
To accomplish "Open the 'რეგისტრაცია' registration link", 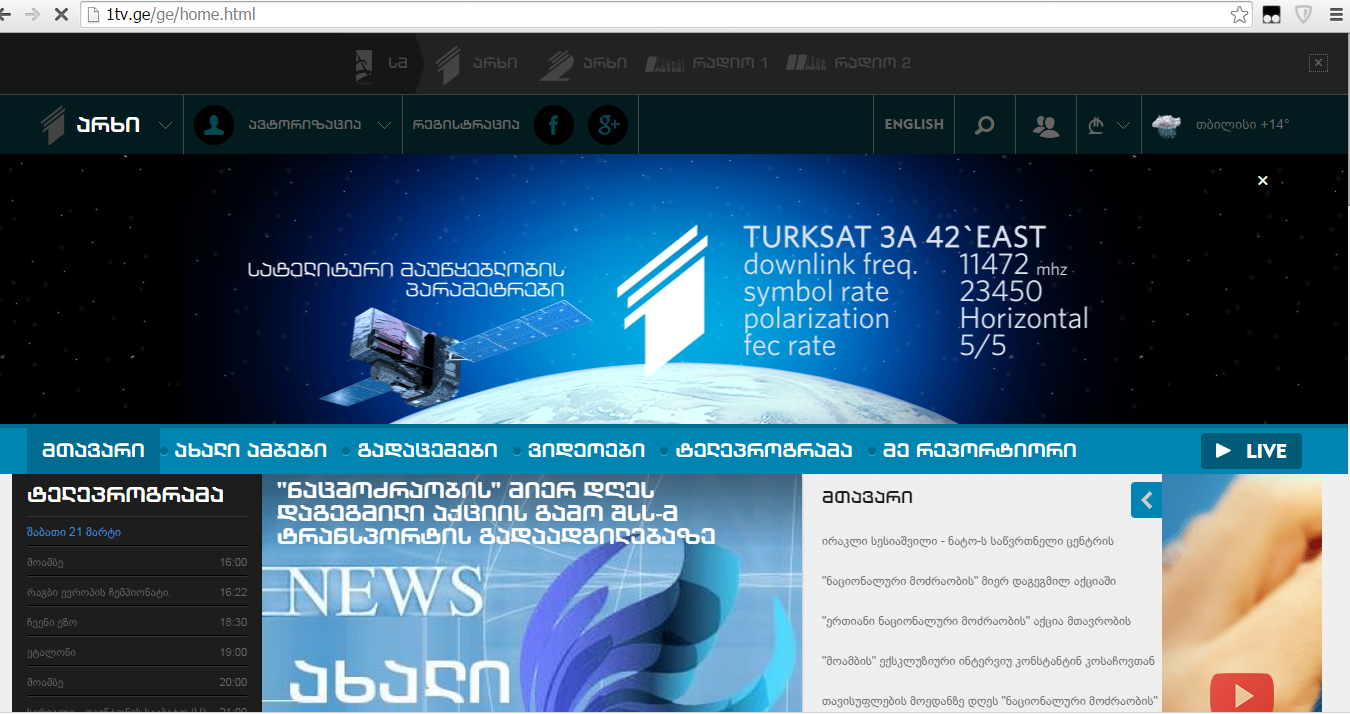I will coord(466,126).
